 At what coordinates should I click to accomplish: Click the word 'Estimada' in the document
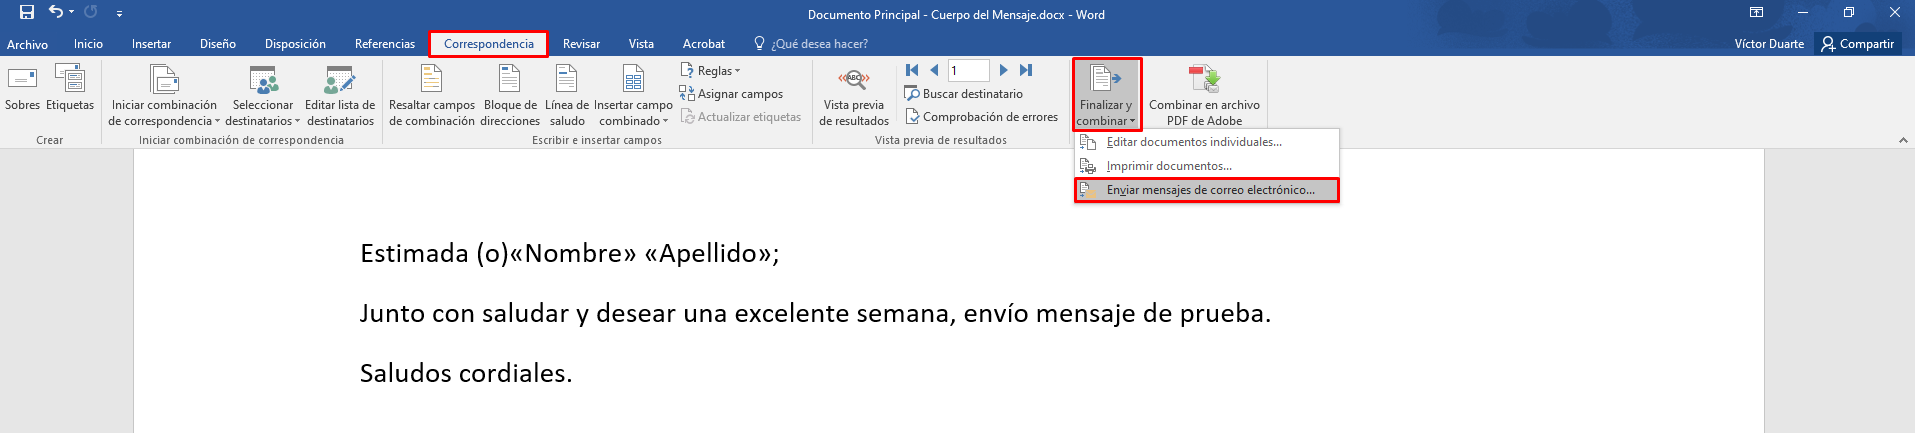[414, 253]
